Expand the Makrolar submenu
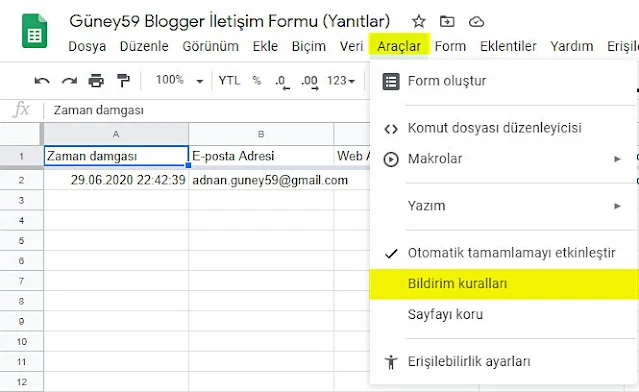Screen dimensions: 639x392 [503, 159]
